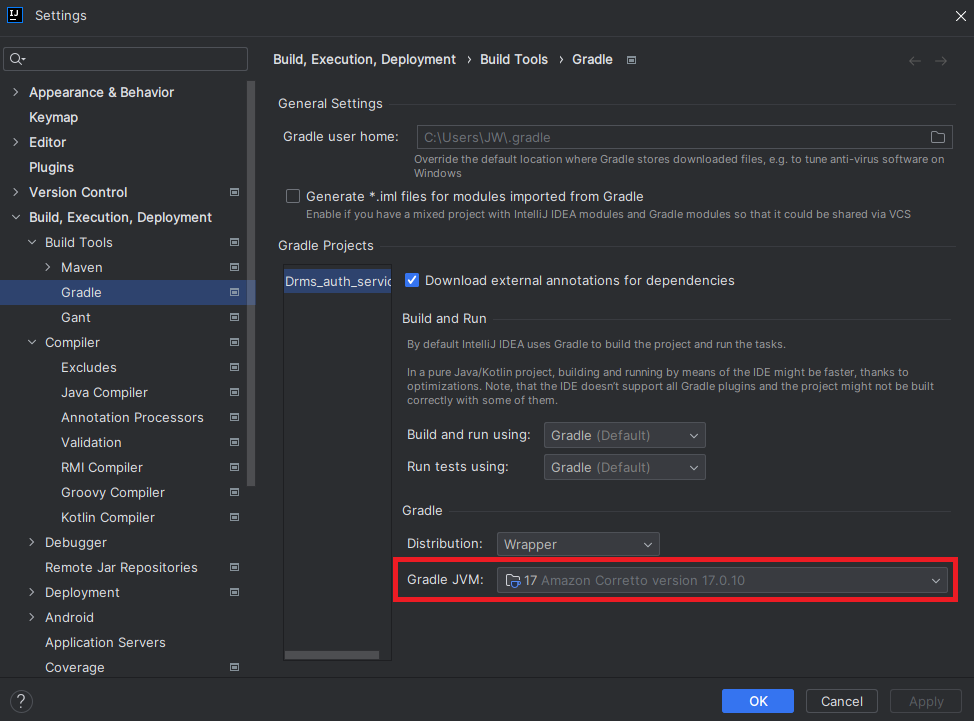Expand the Editor settings node
Viewport: 974px width, 721px height.
(x=16, y=142)
